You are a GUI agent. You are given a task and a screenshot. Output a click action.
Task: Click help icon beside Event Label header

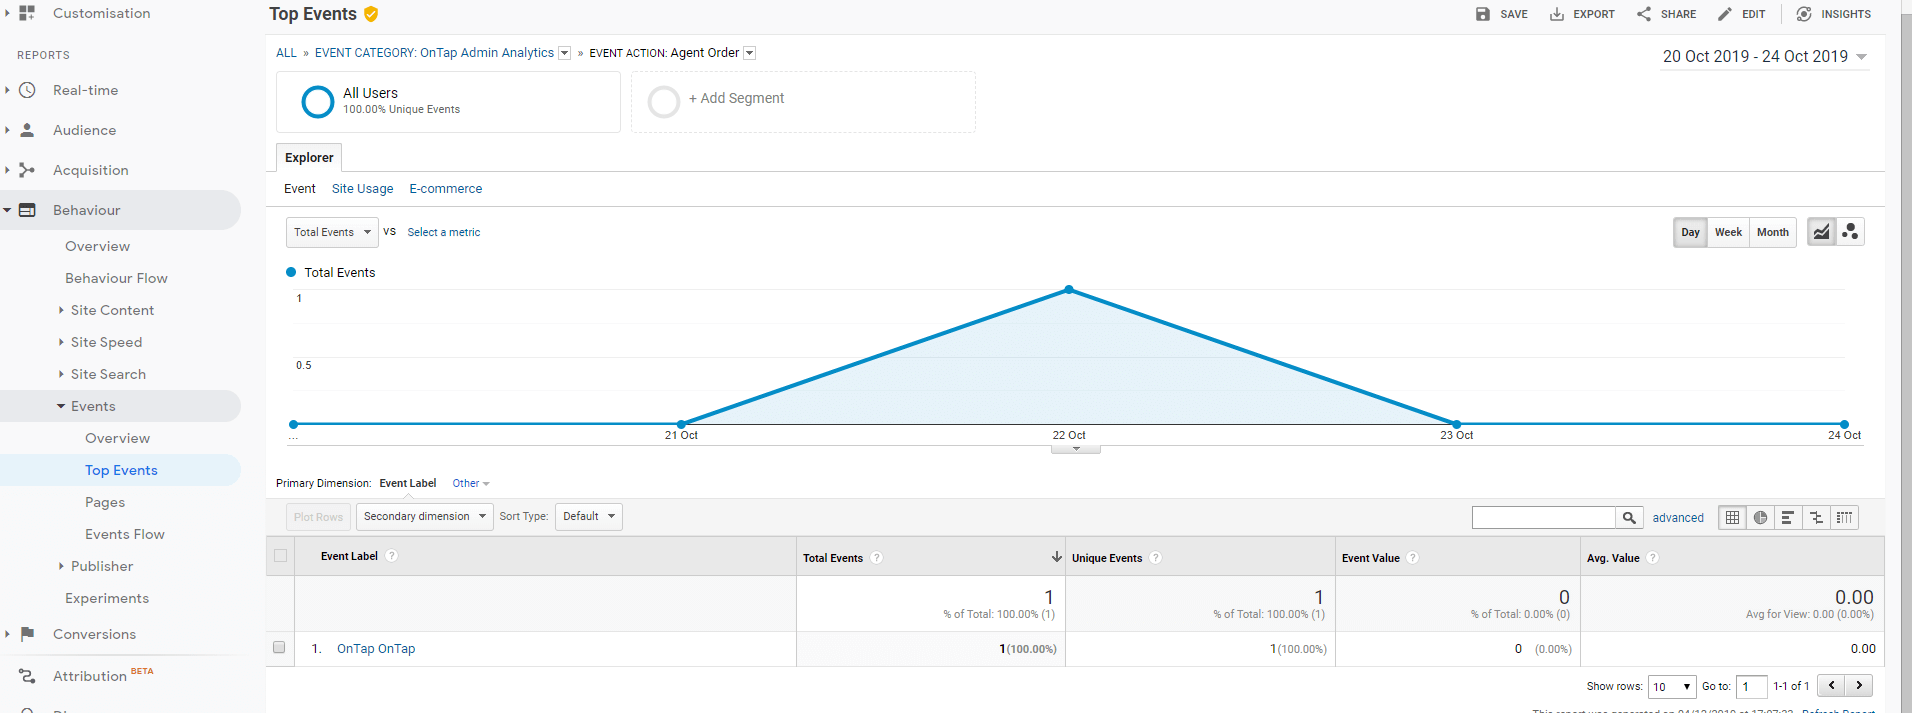(x=392, y=556)
